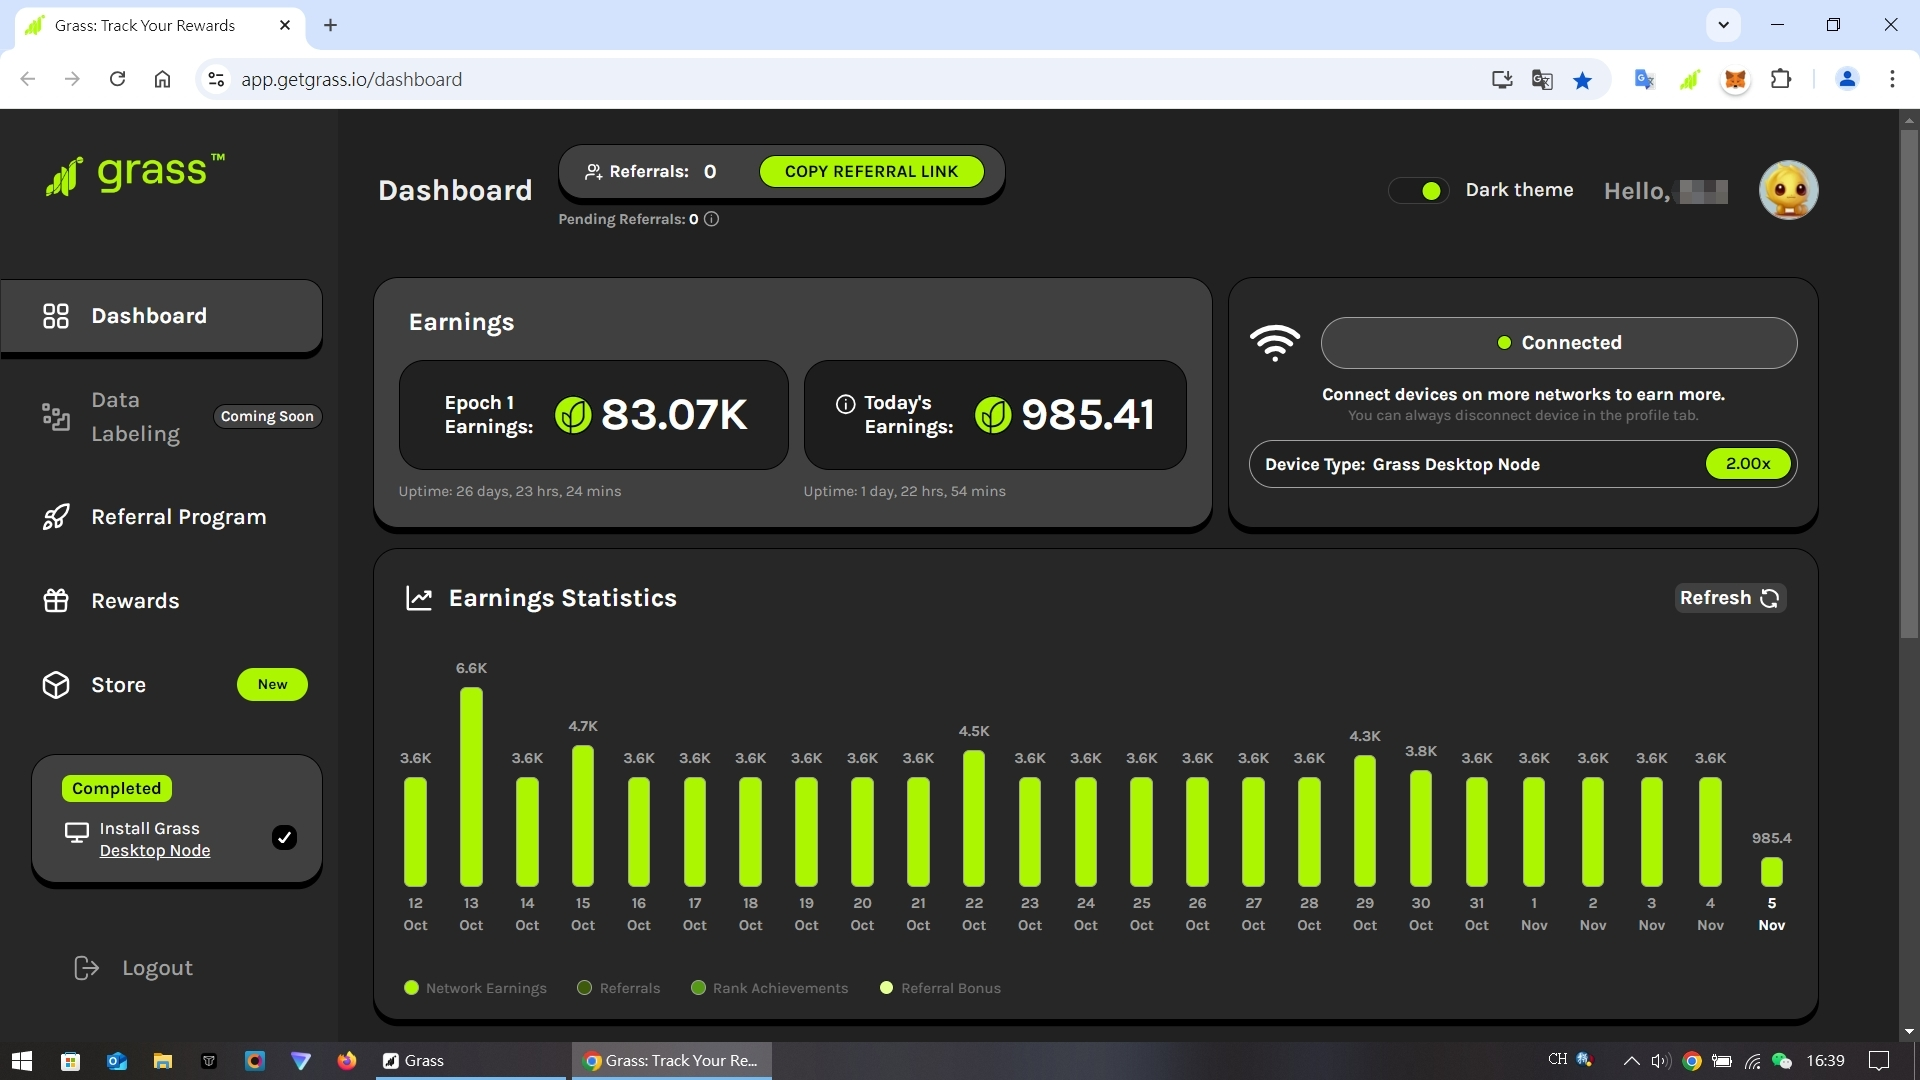Reload the page with refresh icon
The height and width of the screenshot is (1080, 1920).
117,79
